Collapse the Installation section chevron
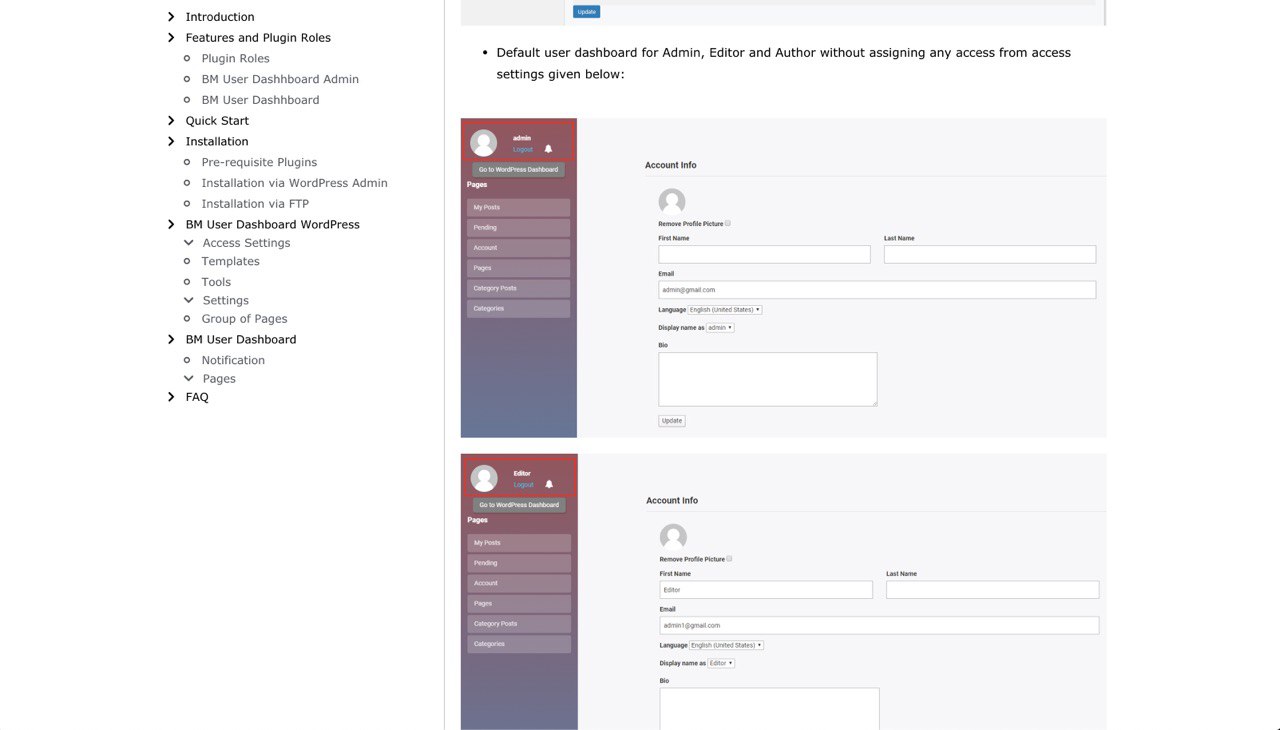 tap(171, 142)
